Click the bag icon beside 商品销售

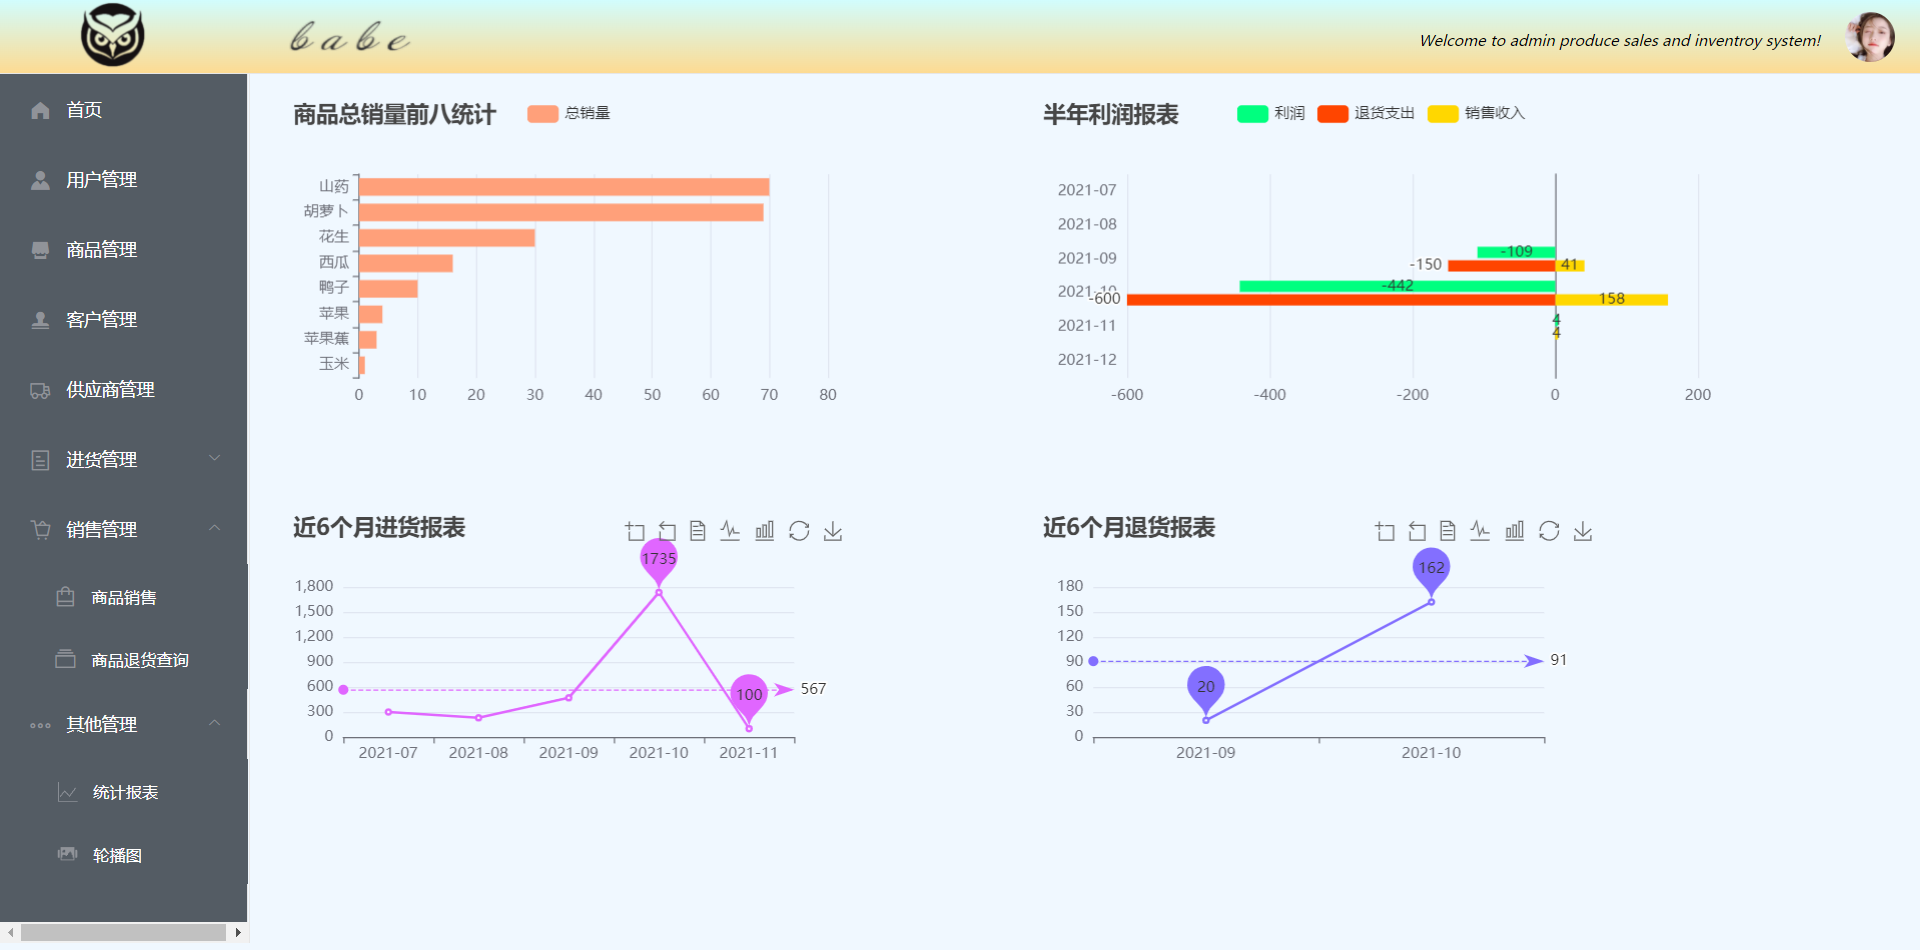pyautogui.click(x=66, y=597)
